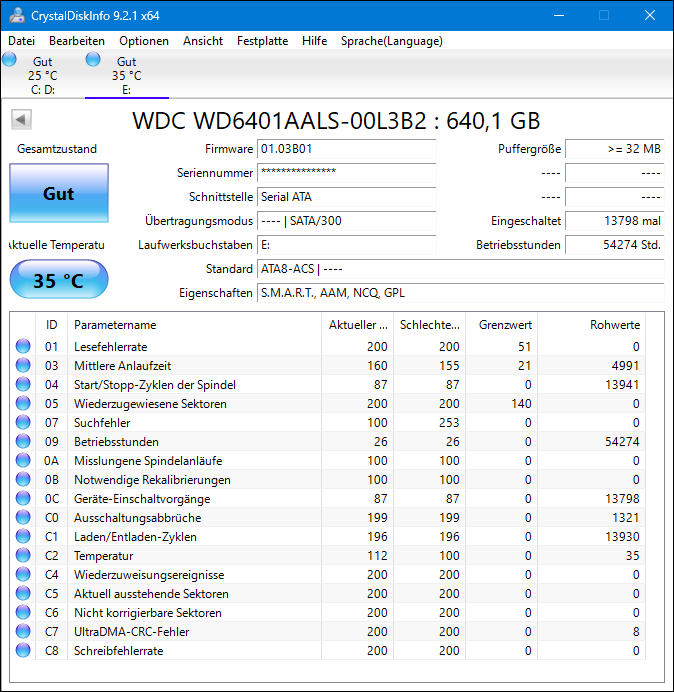
Task: Click status orb for Mittlere Anlaufzeit row
Action: (23, 365)
